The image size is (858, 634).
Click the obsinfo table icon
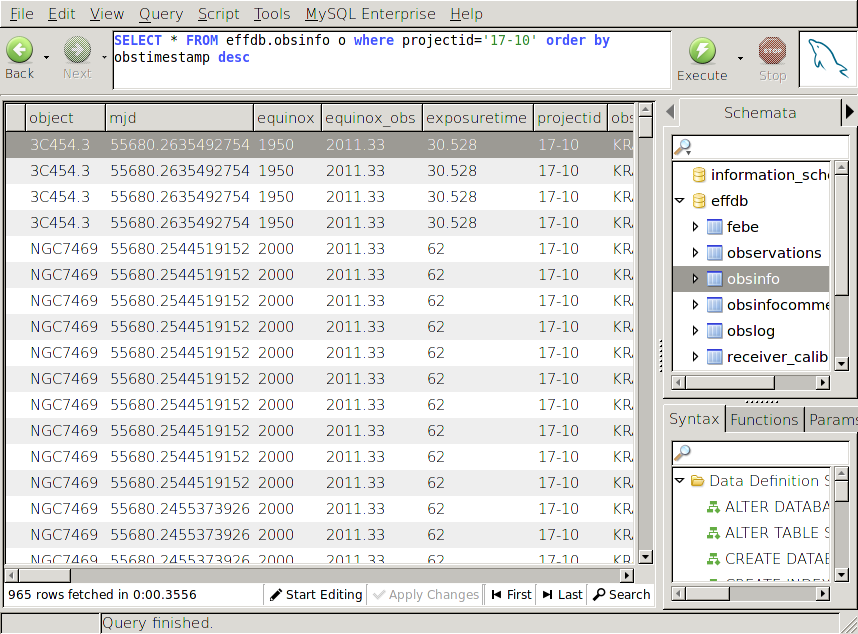pos(714,279)
